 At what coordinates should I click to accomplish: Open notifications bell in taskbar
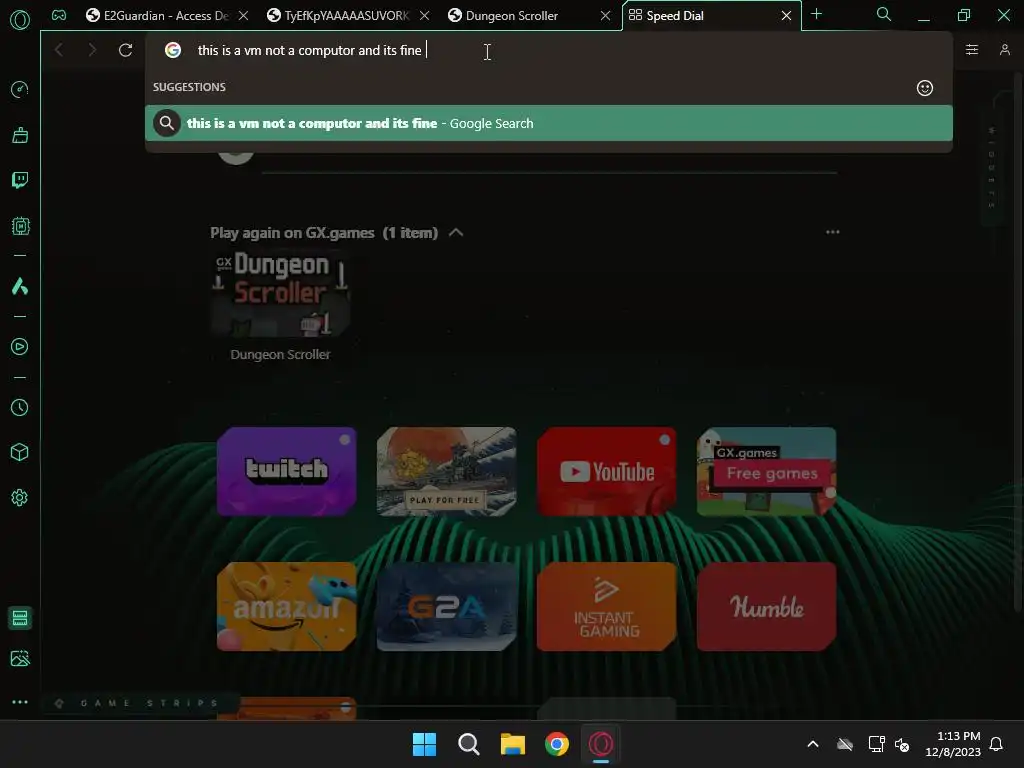click(x=997, y=744)
